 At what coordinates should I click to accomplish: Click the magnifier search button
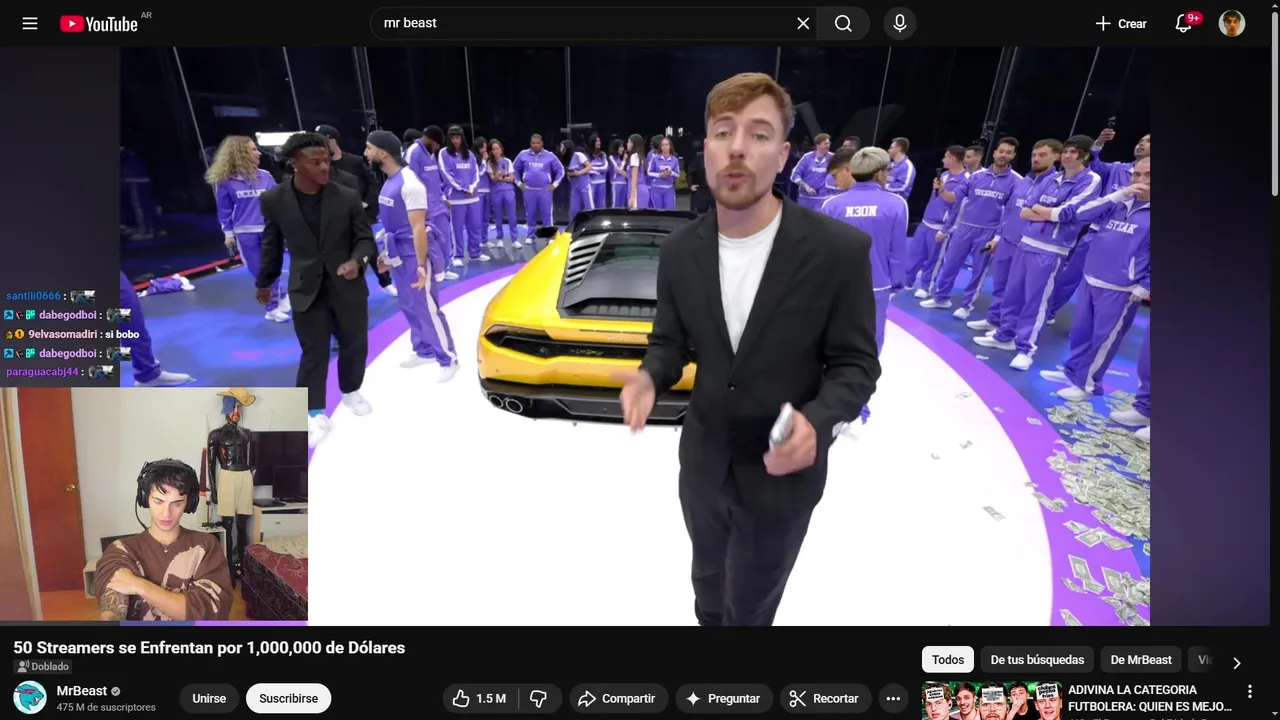tap(843, 23)
